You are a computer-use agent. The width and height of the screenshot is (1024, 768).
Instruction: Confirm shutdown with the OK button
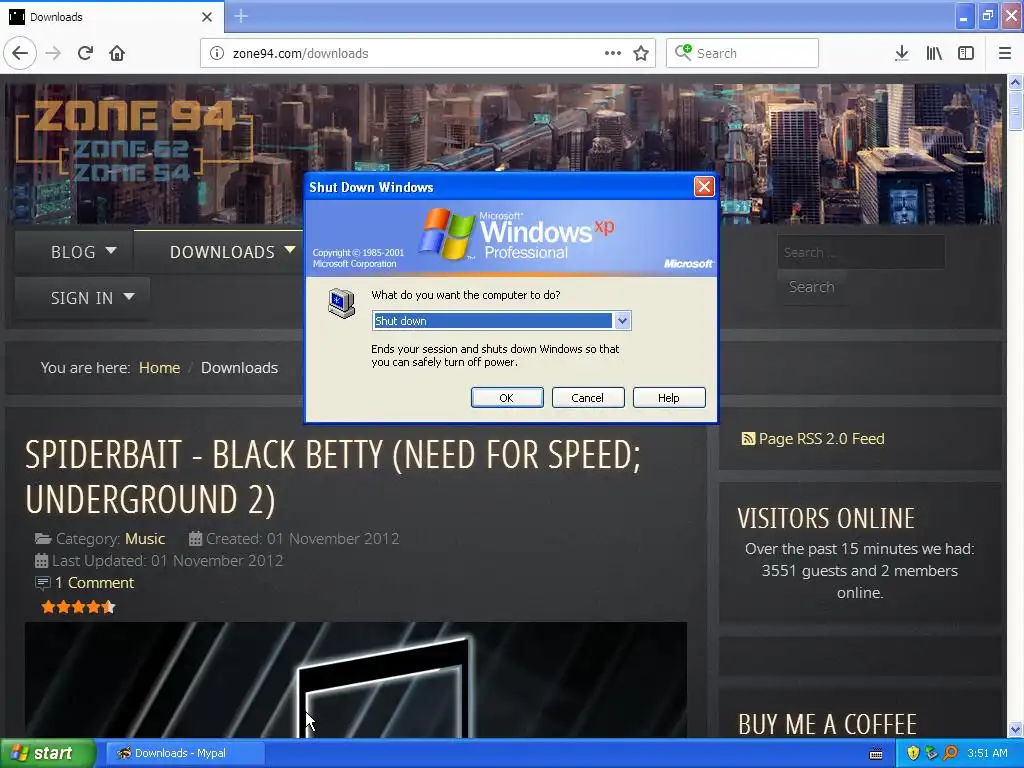507,398
